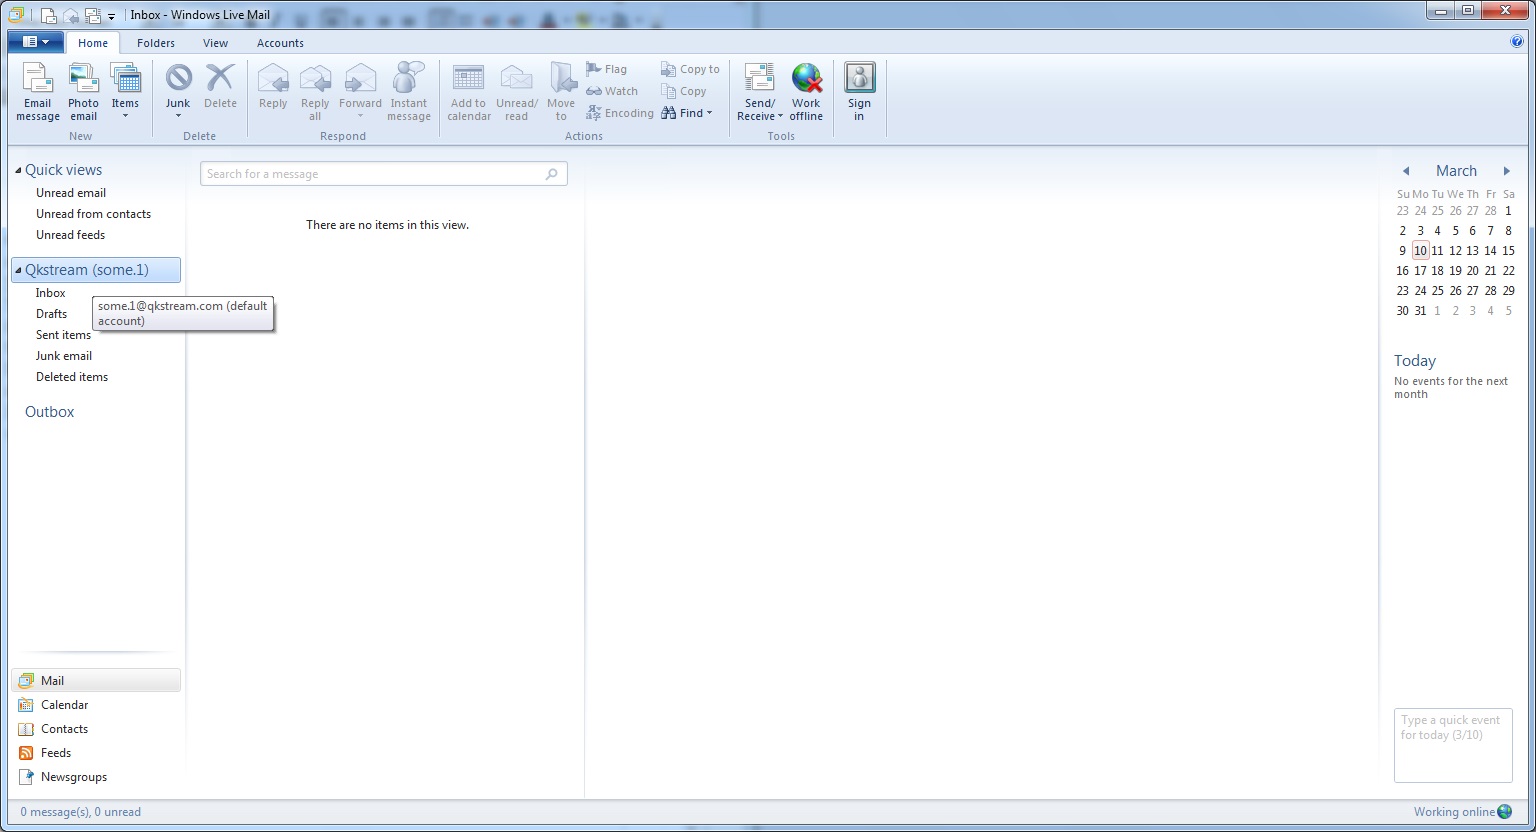Toggle Work offline mode
Viewport: 1536px width, 832px height.
click(806, 92)
